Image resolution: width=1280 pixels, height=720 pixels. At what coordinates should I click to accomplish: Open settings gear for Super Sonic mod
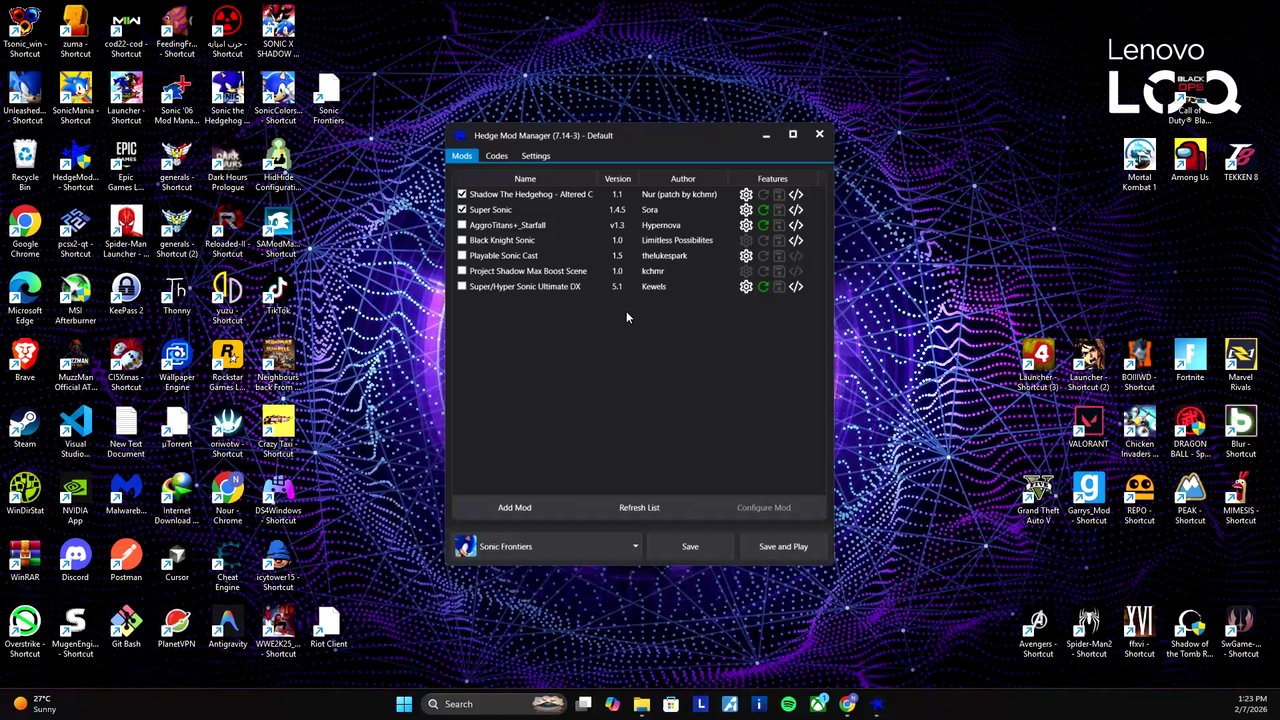click(x=746, y=210)
